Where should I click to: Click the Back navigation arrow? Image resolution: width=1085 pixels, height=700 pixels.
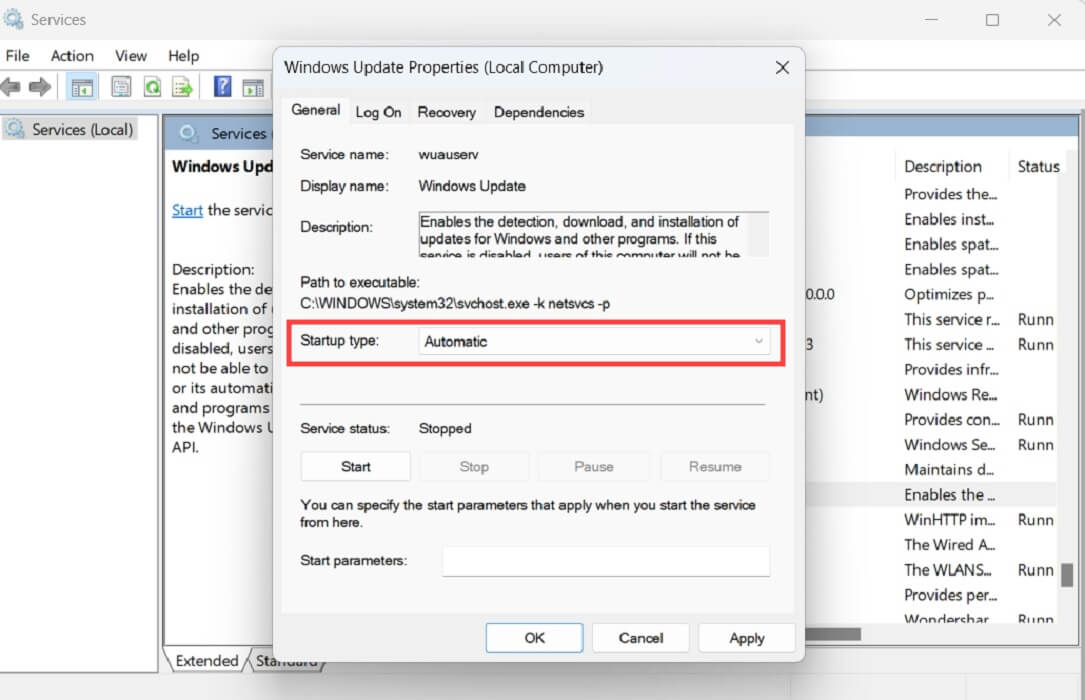(10, 86)
